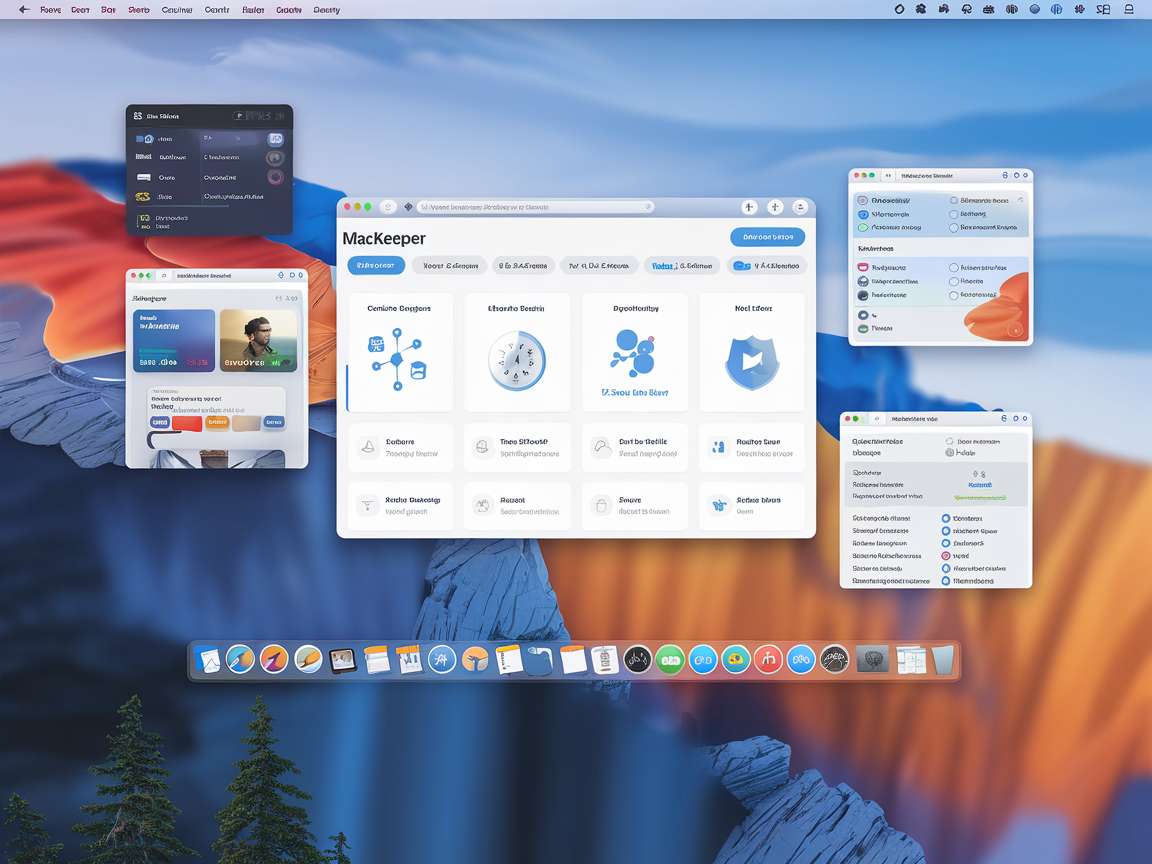
Task: Select the middle radio button in top-right window's upper group
Action: (x=954, y=214)
